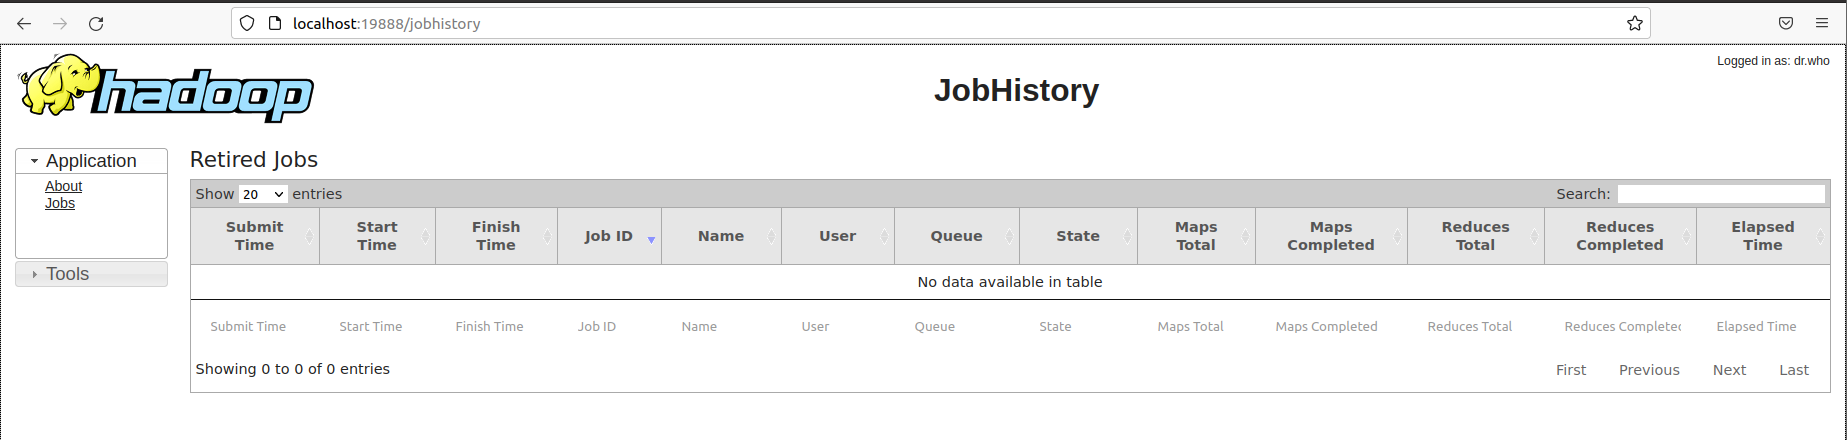Viewport: 1847px width, 440px height.
Task: Sort by Start Time column
Action: click(x=377, y=236)
